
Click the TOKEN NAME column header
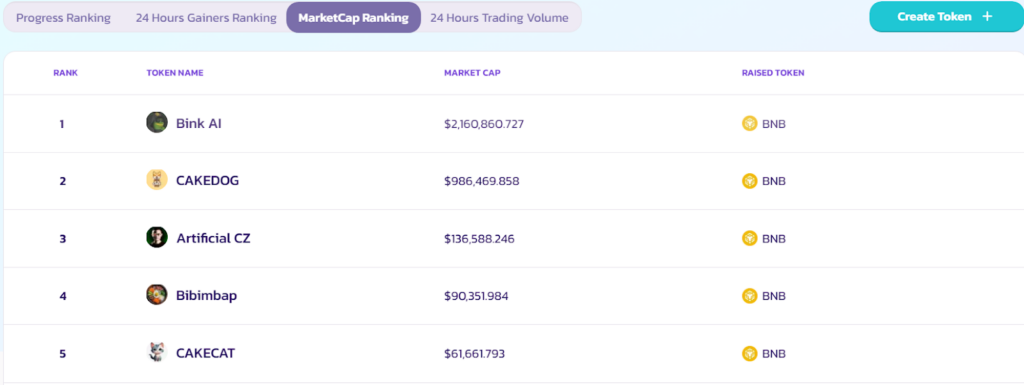[x=175, y=73]
